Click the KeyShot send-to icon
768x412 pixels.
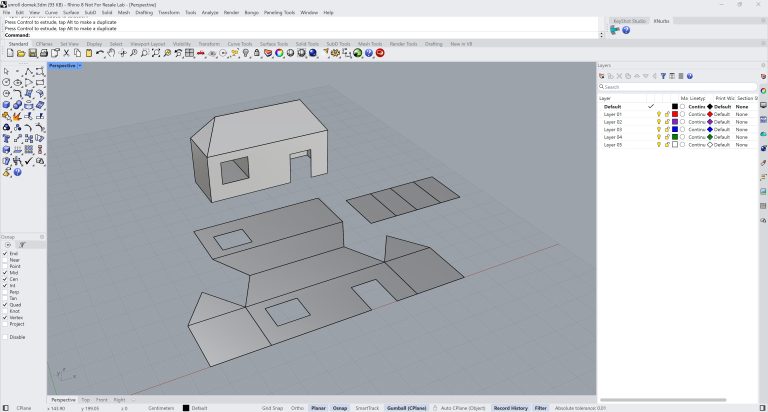pos(615,30)
